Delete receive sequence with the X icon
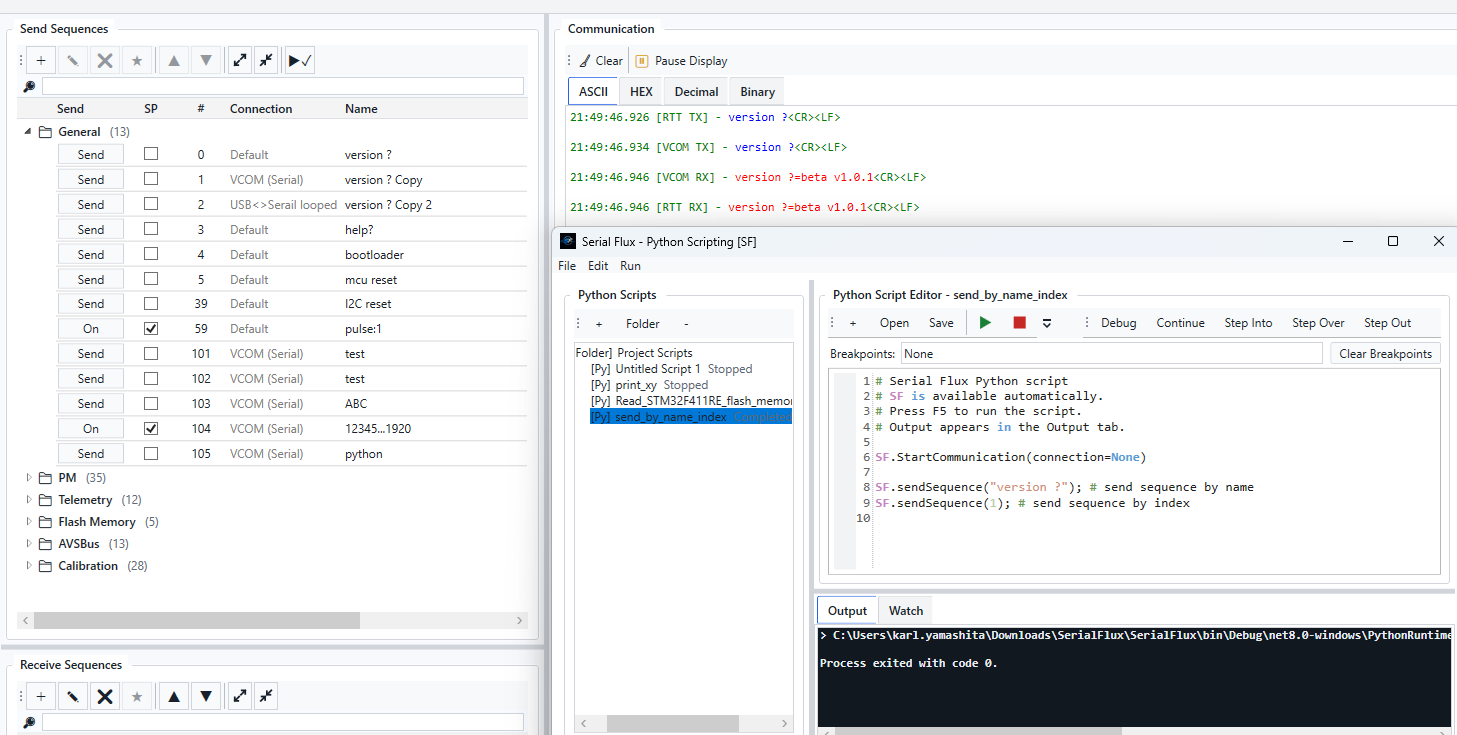Viewport: 1457px width, 735px height. (x=104, y=696)
